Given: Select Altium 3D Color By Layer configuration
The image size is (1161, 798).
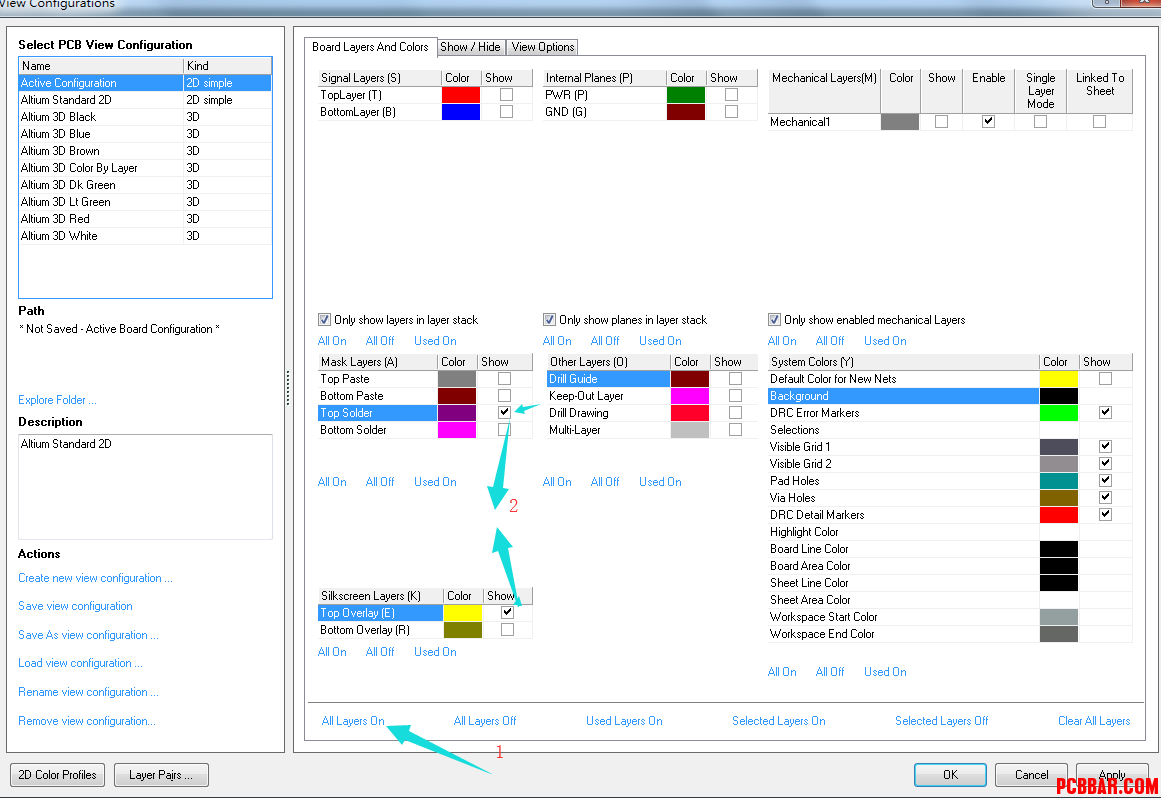Looking at the screenshot, I should click(x=145, y=168).
